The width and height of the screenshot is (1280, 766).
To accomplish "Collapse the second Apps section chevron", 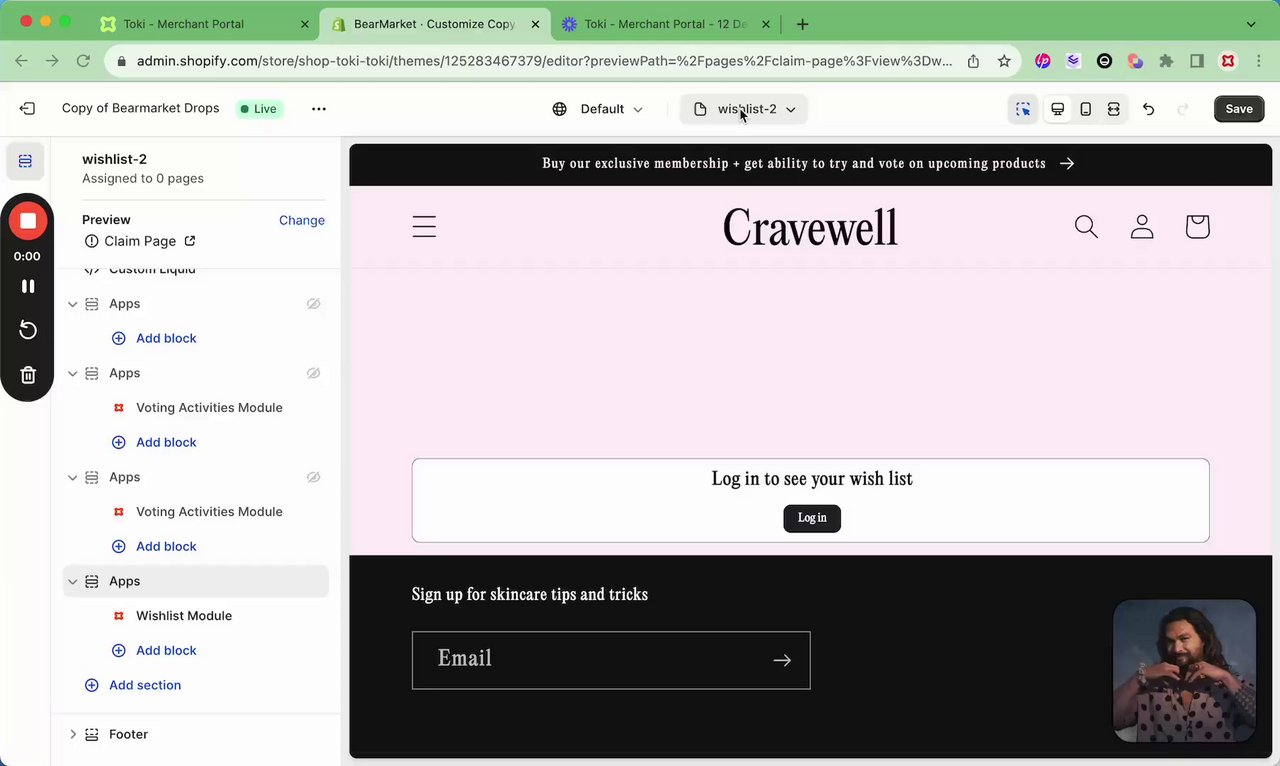I will (x=72, y=373).
